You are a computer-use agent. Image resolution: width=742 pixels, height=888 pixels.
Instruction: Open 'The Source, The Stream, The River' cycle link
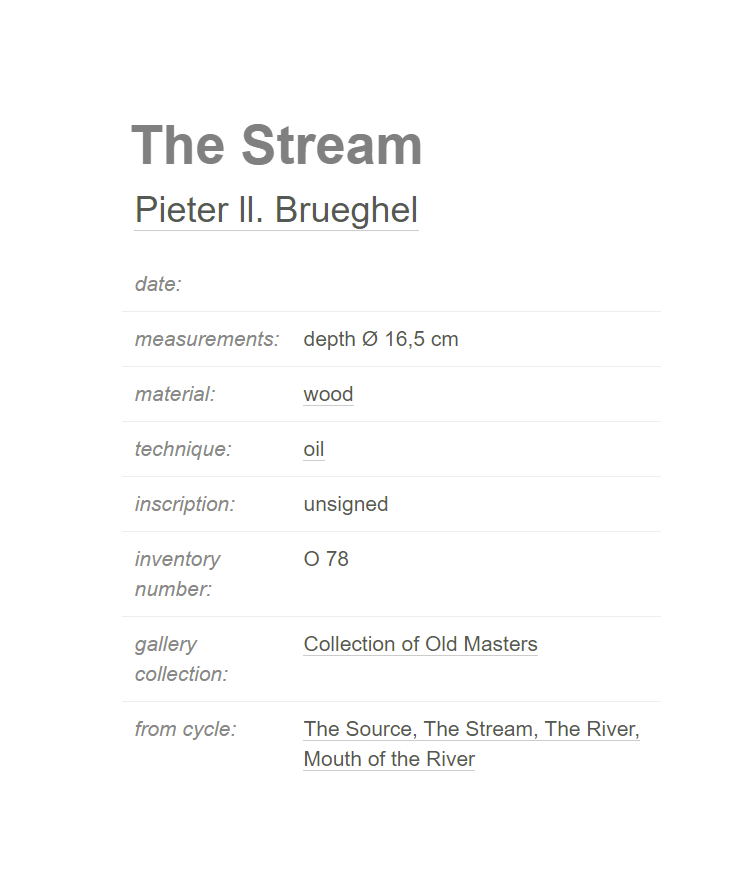tap(471, 729)
